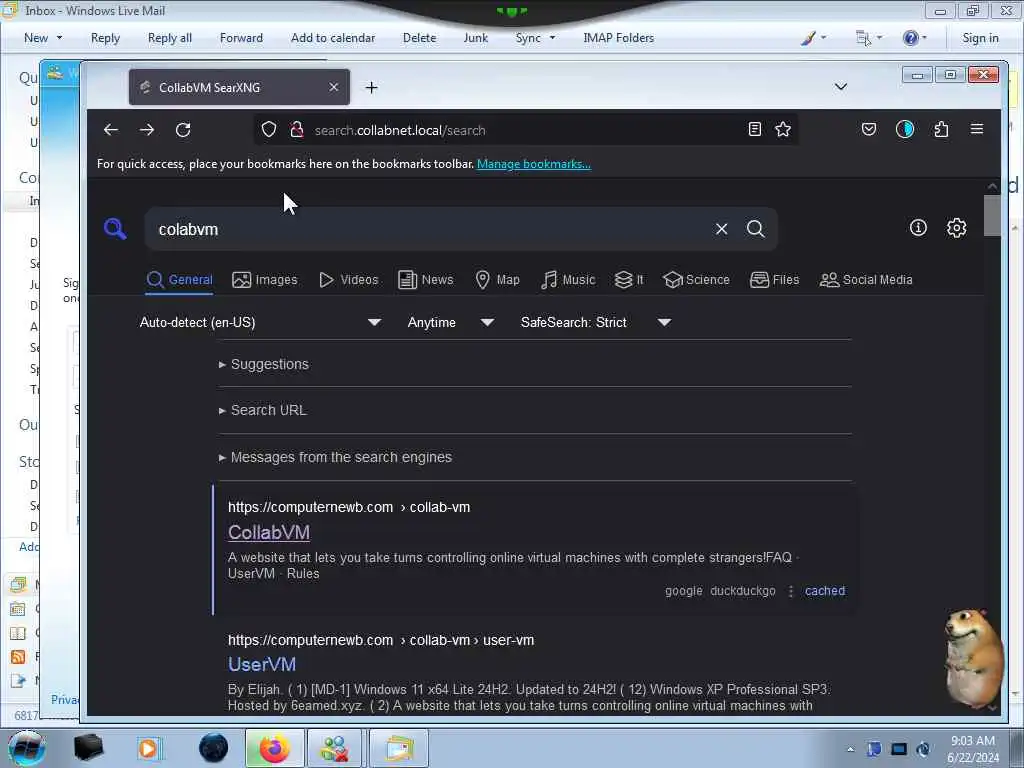The height and width of the screenshot is (768, 1024).
Task: Open the Windows Start orb
Action: pyautogui.click(x=27, y=748)
